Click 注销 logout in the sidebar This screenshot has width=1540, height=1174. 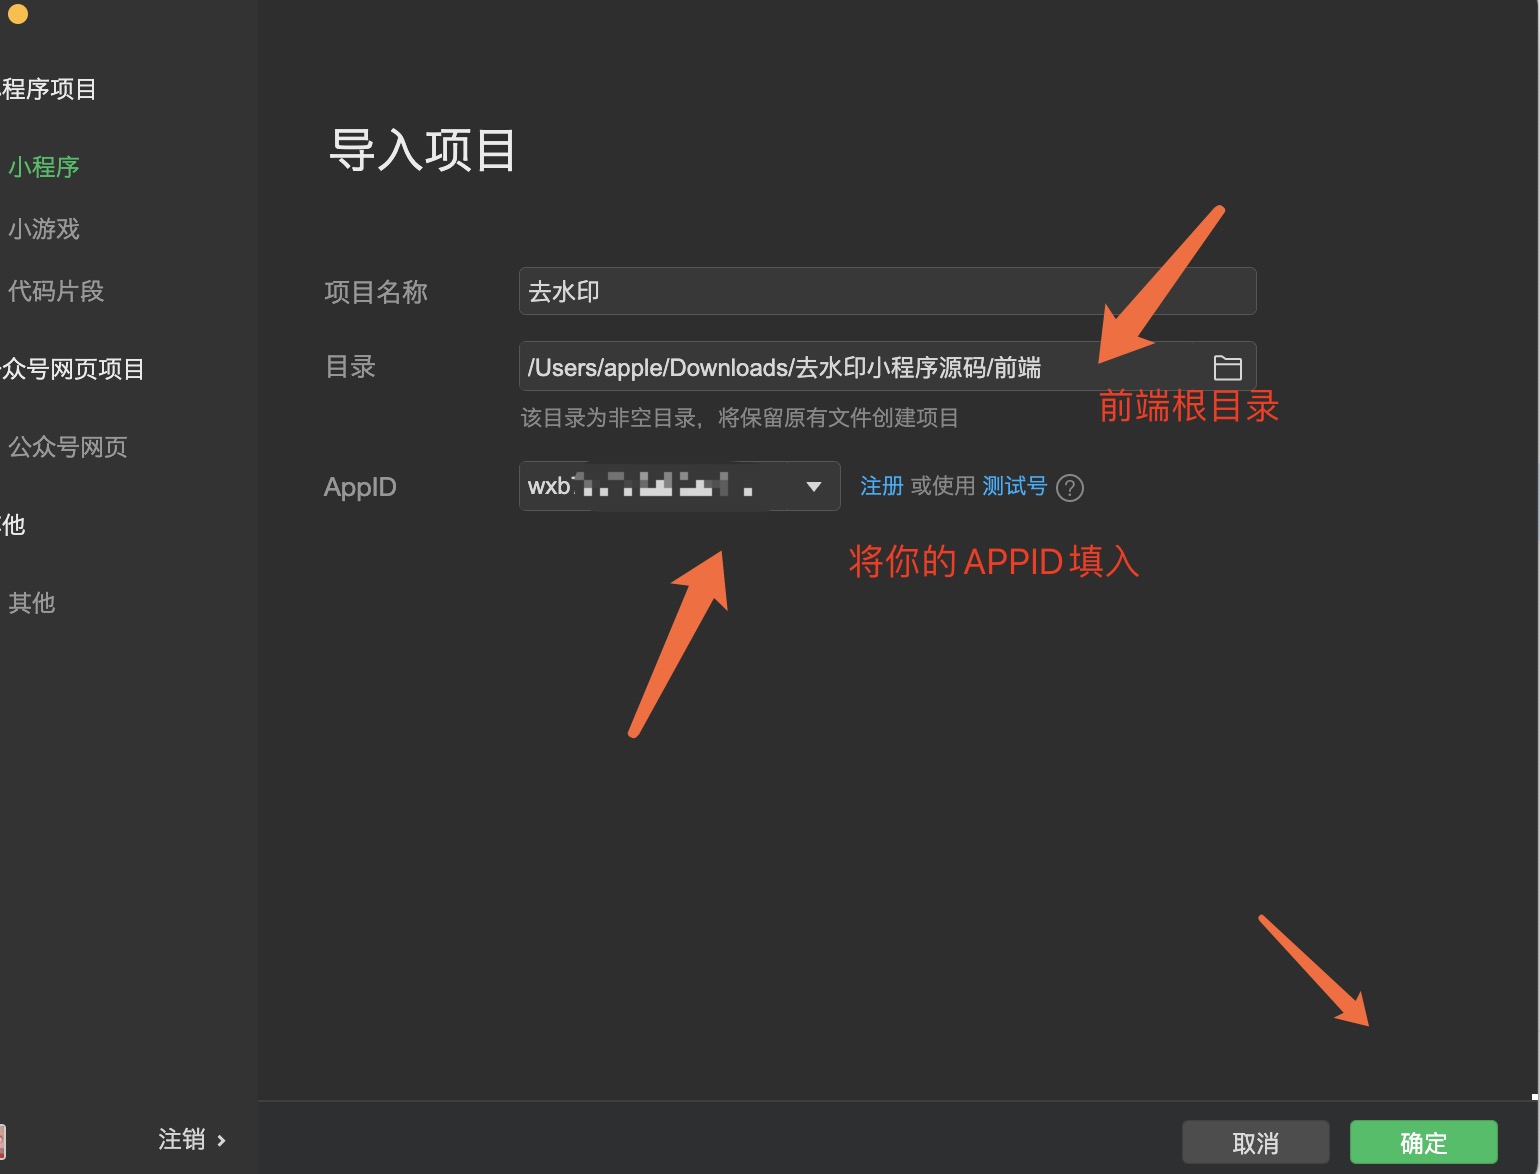coord(192,1140)
